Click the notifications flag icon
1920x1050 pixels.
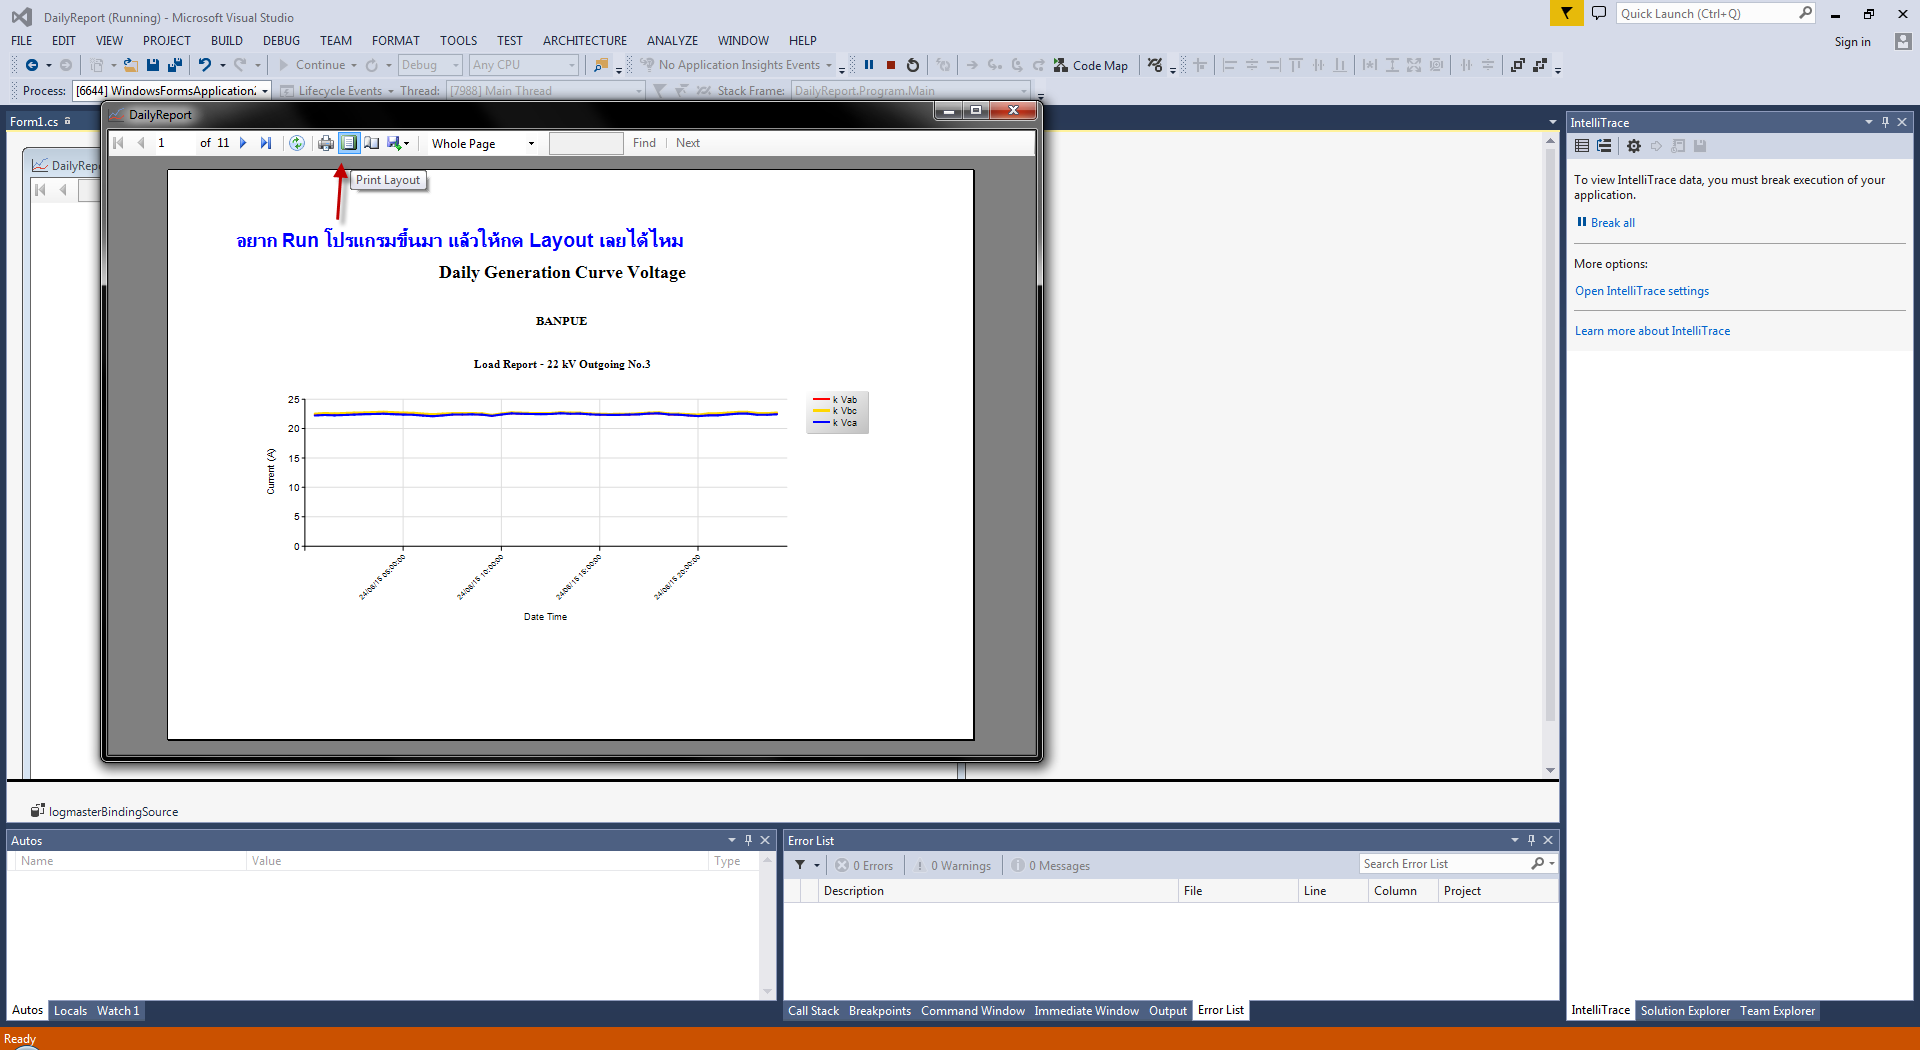(x=1566, y=13)
